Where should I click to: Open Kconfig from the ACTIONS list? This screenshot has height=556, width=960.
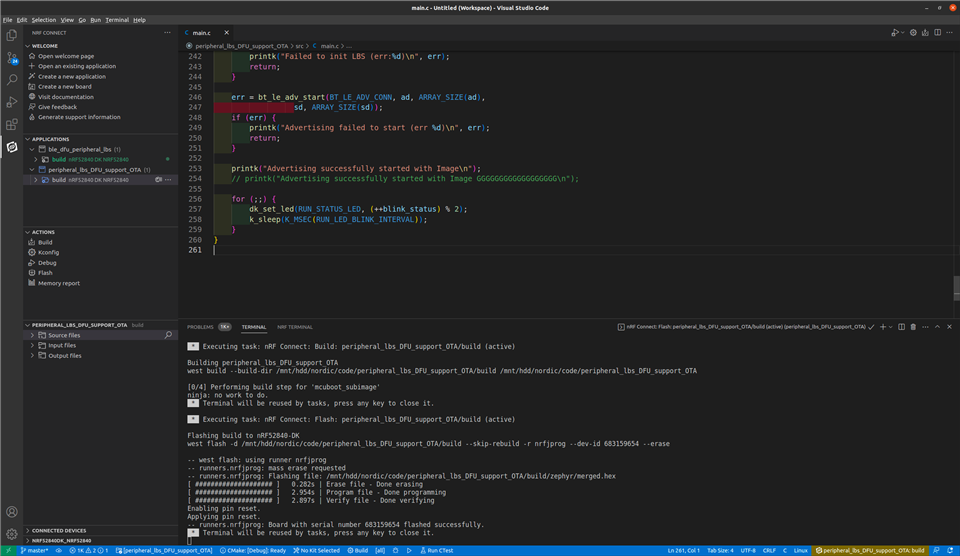pyautogui.click(x=48, y=252)
